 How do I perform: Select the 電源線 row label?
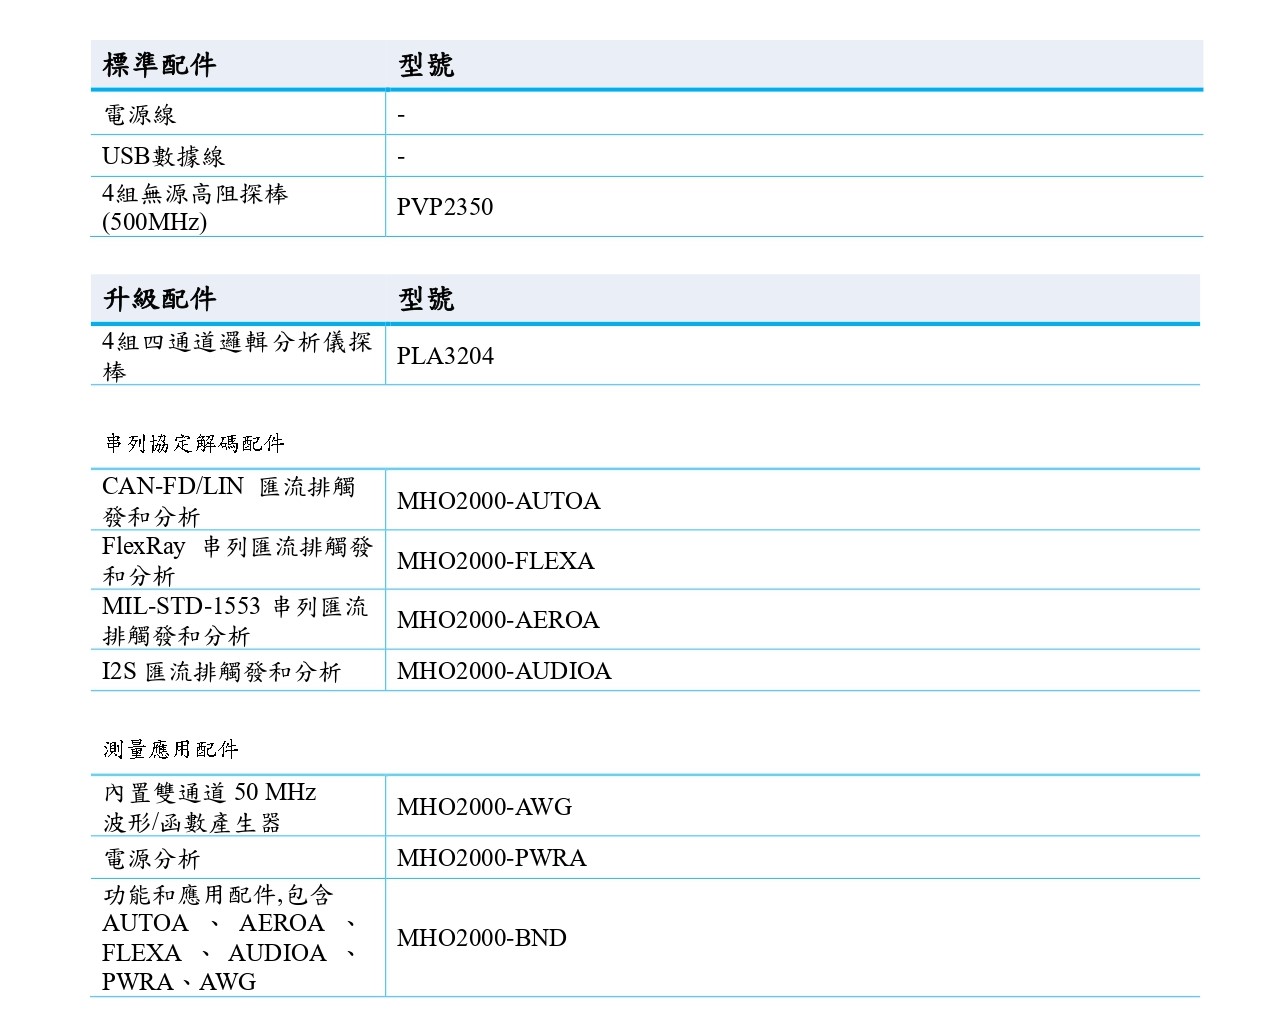coord(140,115)
